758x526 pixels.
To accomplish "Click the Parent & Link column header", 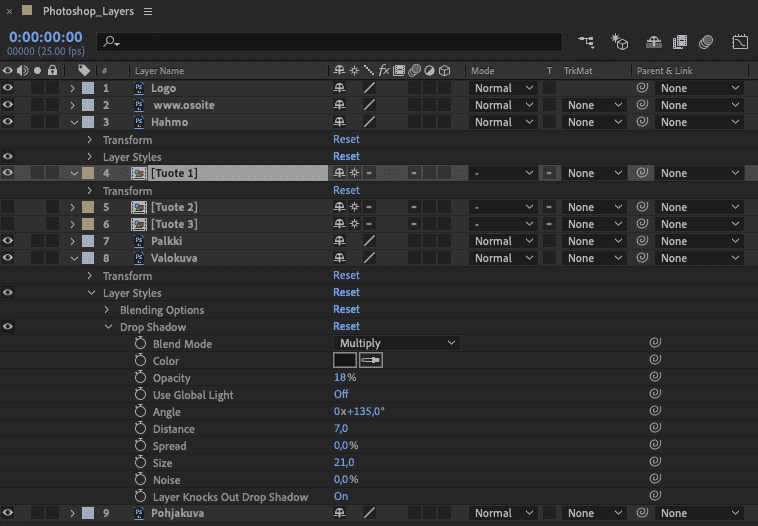I will pos(665,71).
